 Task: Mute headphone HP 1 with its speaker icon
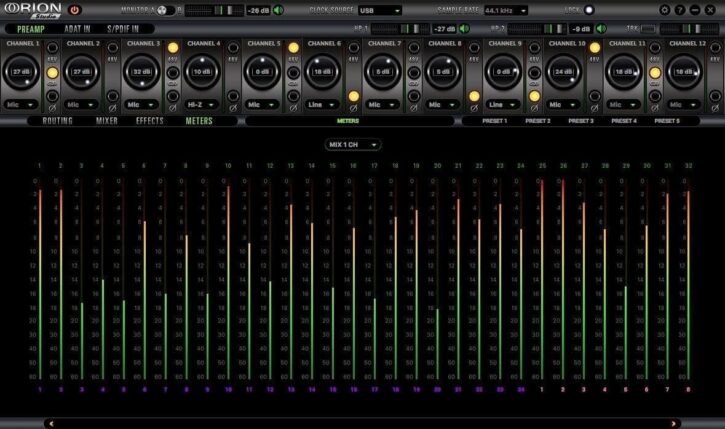(x=464, y=29)
